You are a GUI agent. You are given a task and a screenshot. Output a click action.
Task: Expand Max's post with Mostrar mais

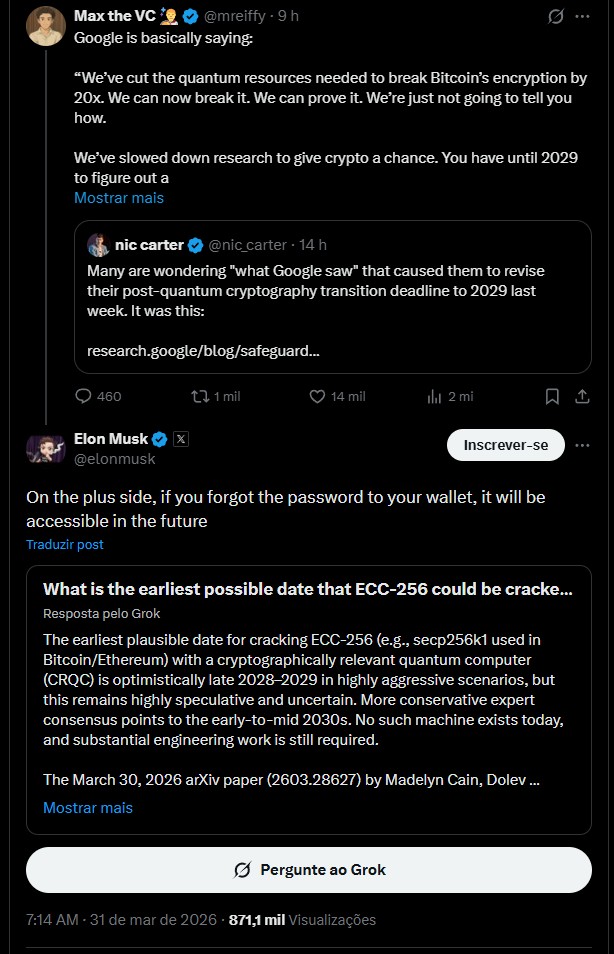point(119,198)
